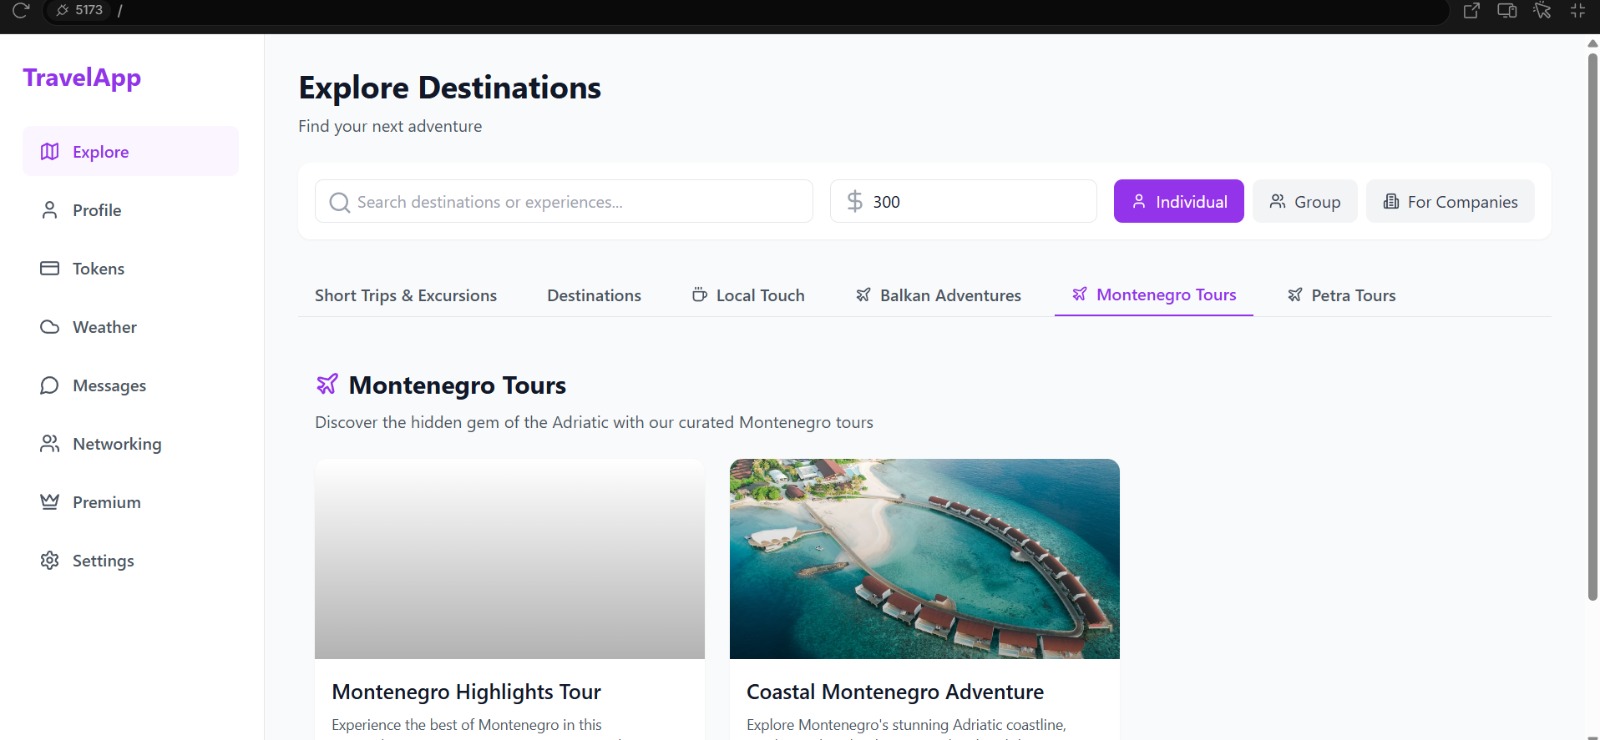The image size is (1600, 740).
Task: Click the TravelApp logo link
Action: (x=82, y=78)
